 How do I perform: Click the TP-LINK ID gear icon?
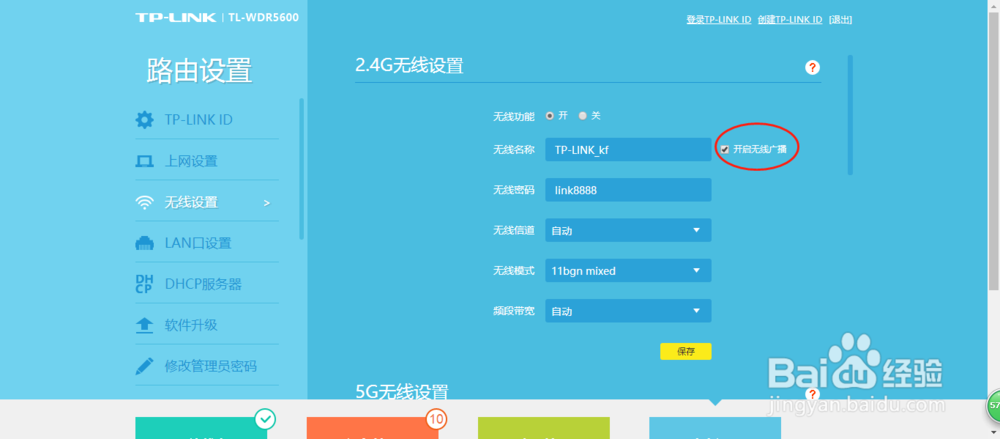(x=145, y=119)
